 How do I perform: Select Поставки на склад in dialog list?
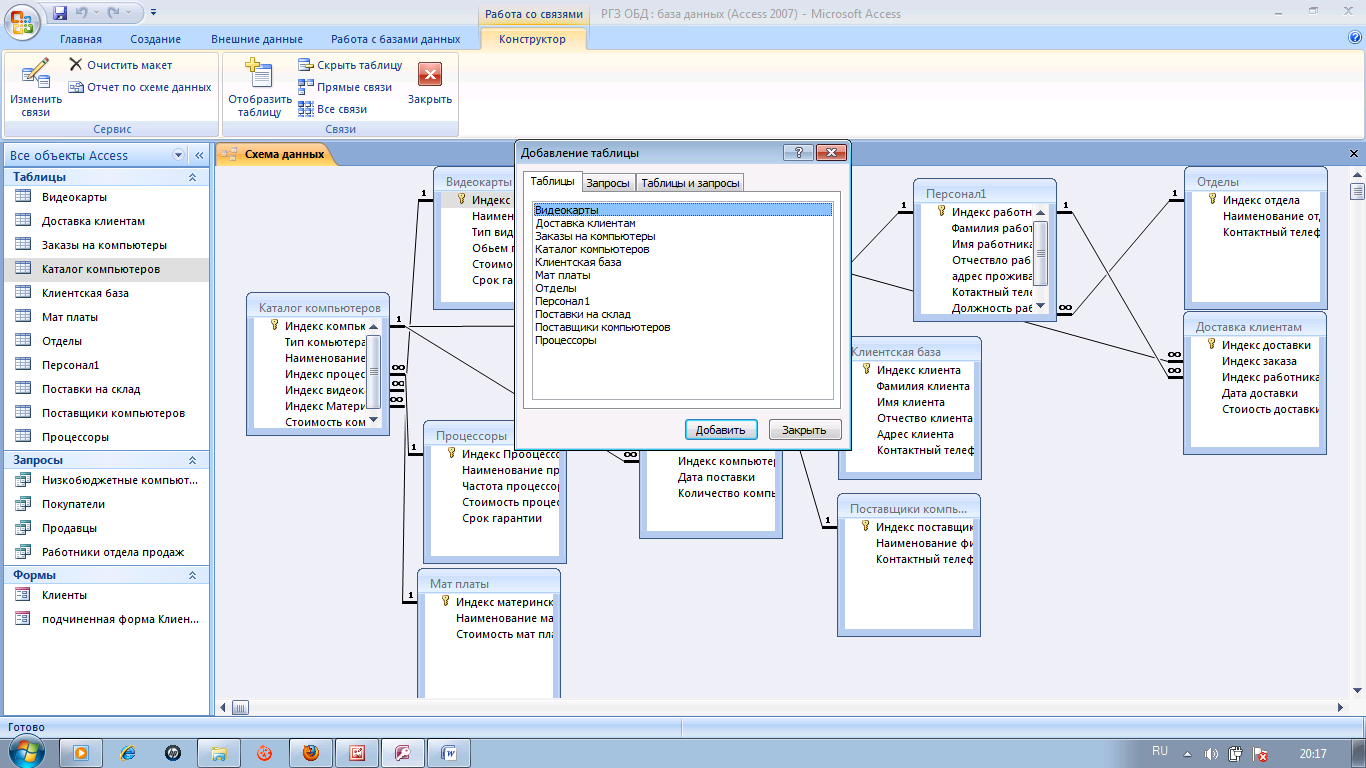[682, 314]
